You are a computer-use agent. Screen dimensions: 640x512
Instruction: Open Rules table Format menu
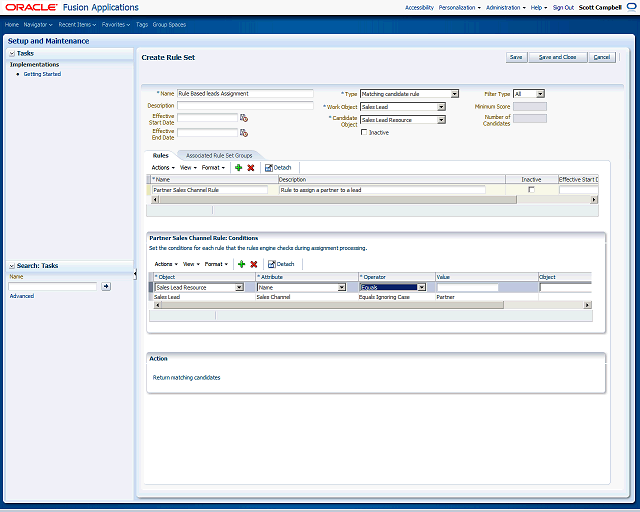[213, 168]
